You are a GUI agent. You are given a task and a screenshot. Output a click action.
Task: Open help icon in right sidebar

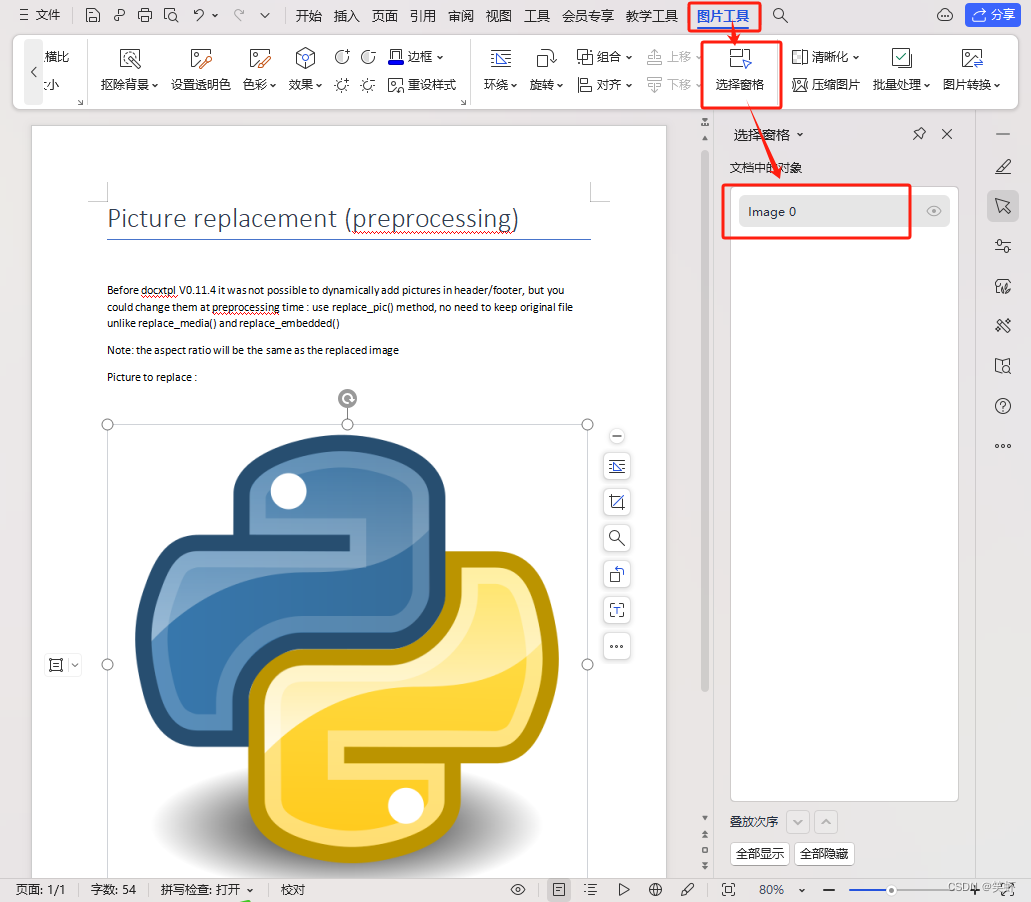1003,406
